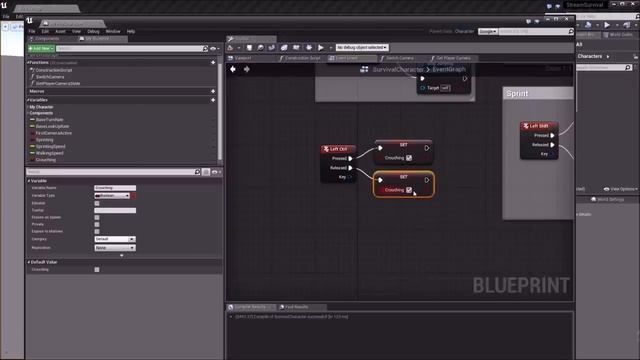The height and width of the screenshot is (360, 640).
Task: Open the Variable Type dropdown
Action: 112,196
